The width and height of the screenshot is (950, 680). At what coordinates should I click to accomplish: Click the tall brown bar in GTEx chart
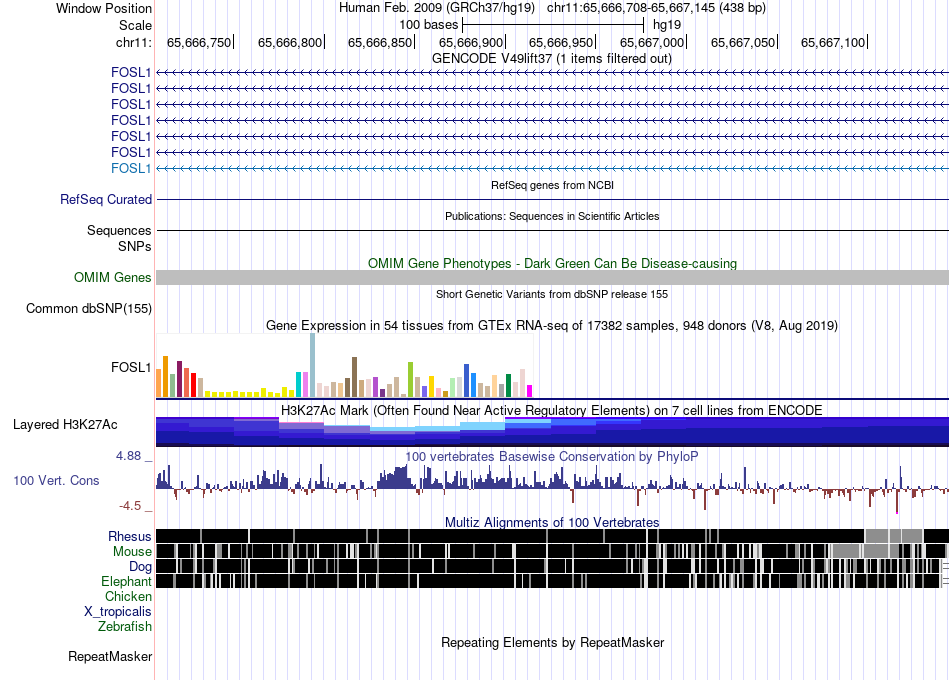354,377
